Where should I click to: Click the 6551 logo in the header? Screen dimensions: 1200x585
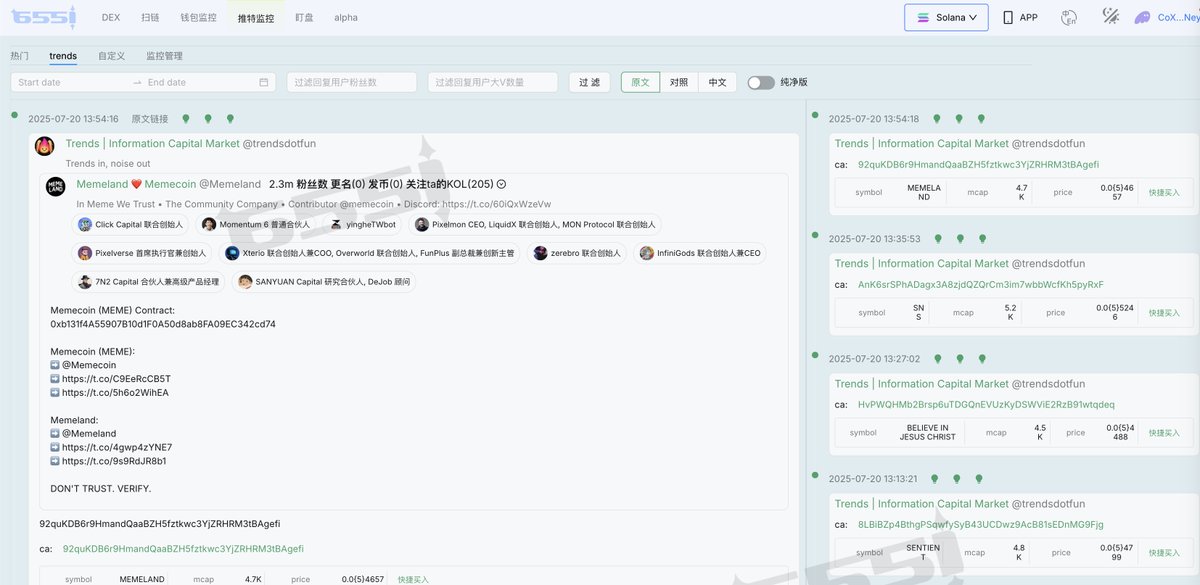(45, 17)
